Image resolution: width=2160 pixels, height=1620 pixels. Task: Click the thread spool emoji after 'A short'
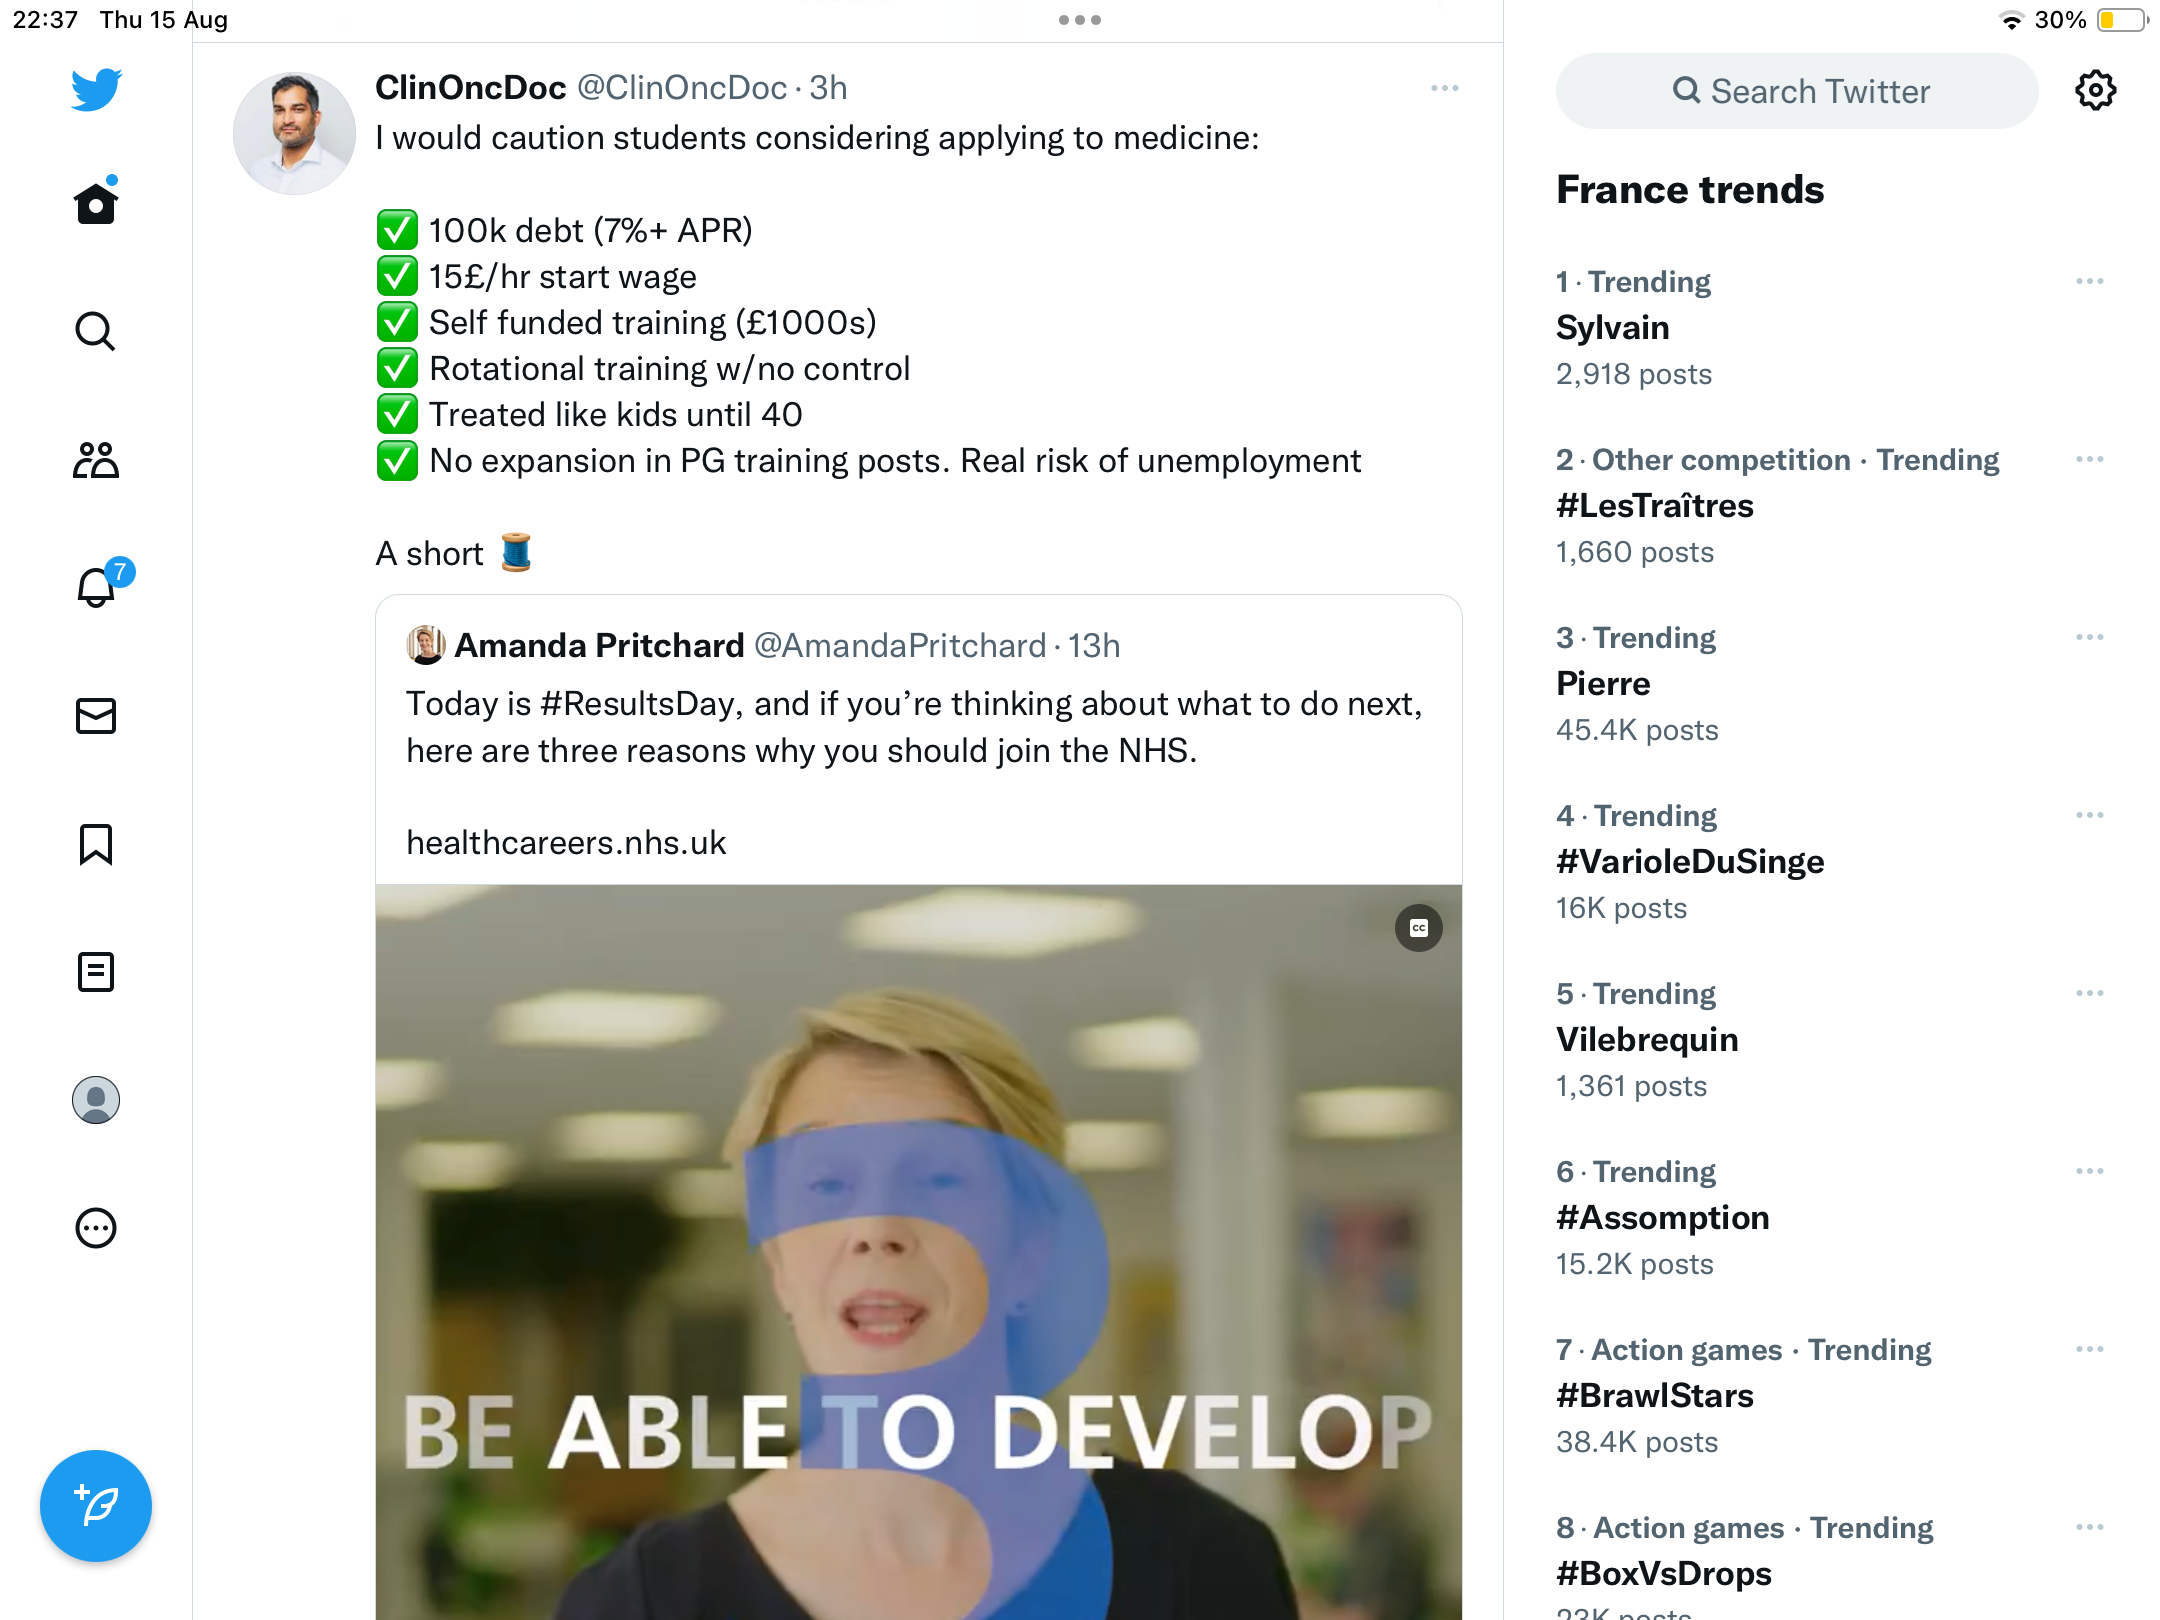(x=516, y=552)
